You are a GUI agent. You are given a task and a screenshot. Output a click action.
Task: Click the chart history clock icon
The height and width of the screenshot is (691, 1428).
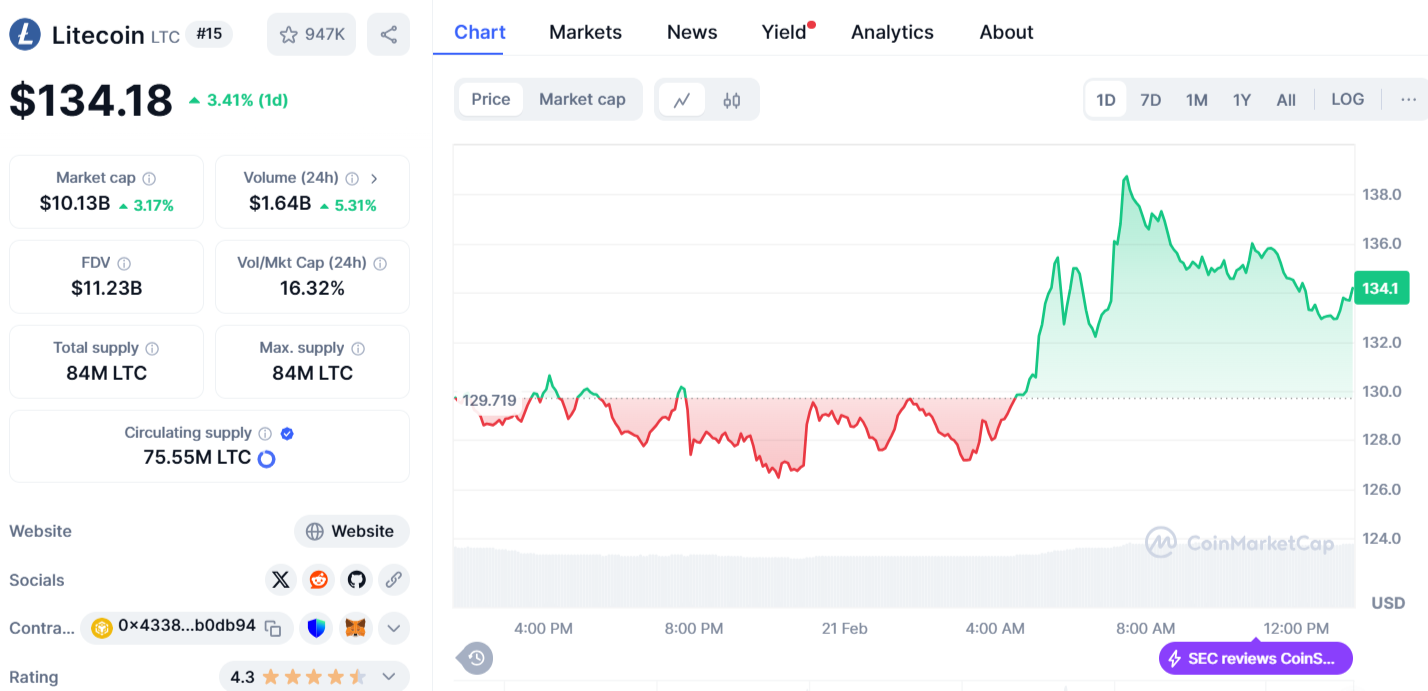(x=476, y=658)
